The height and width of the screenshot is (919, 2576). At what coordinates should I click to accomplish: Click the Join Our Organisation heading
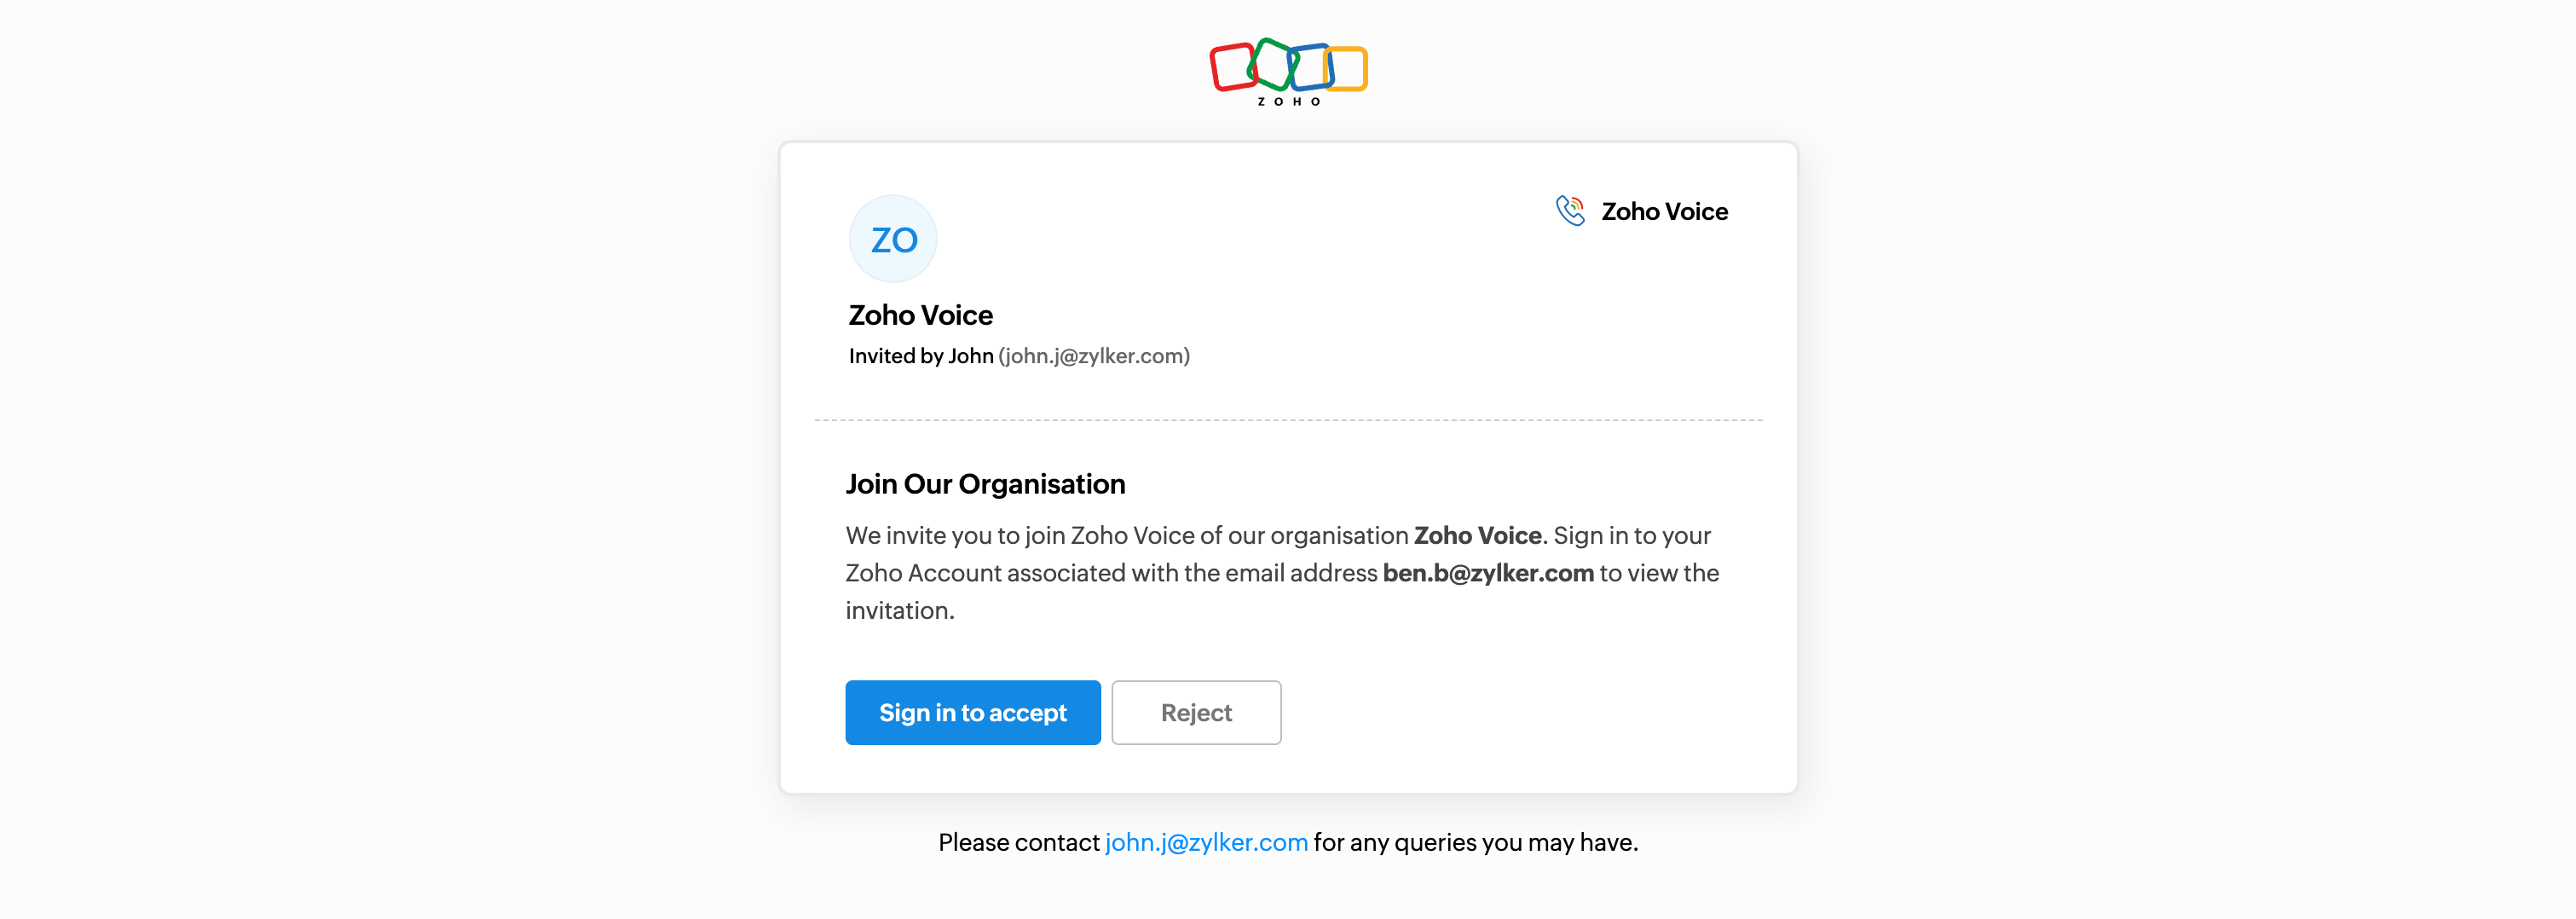tap(985, 485)
